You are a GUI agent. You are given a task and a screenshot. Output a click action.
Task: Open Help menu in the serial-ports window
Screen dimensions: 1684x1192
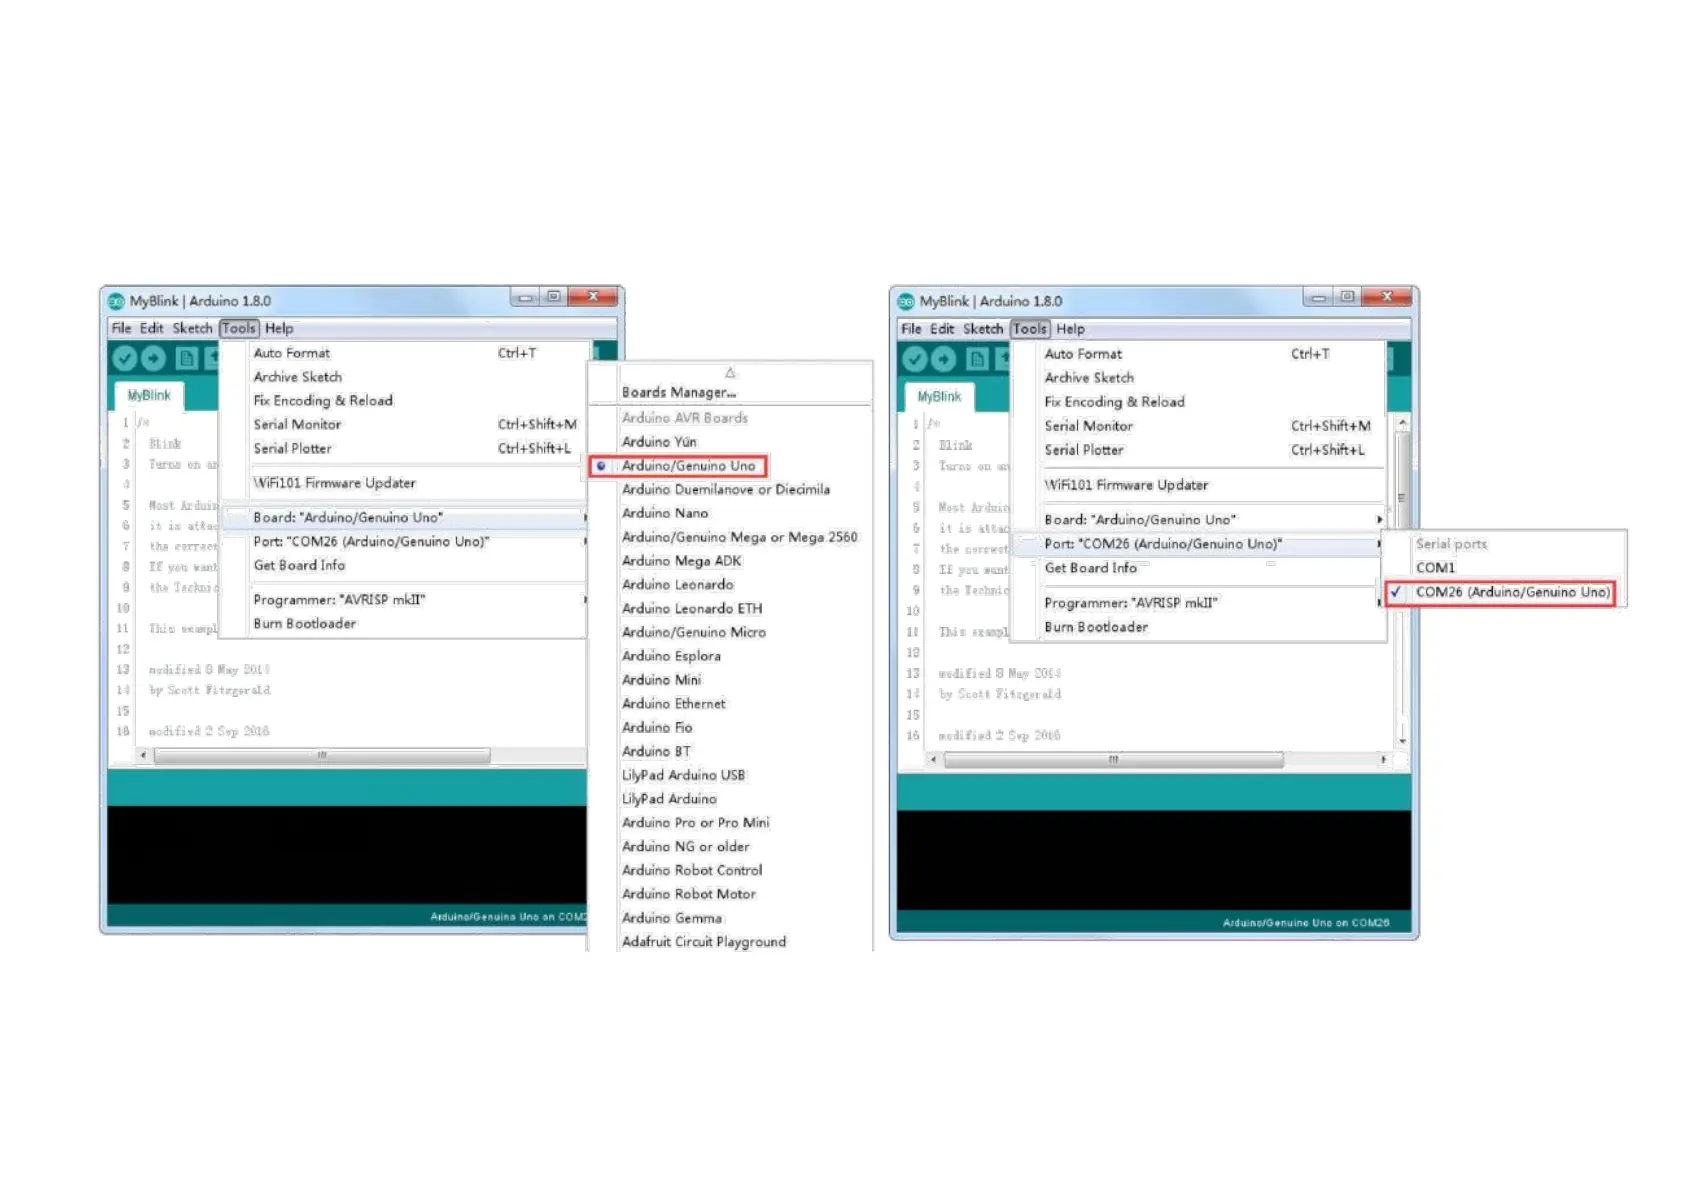(1070, 329)
